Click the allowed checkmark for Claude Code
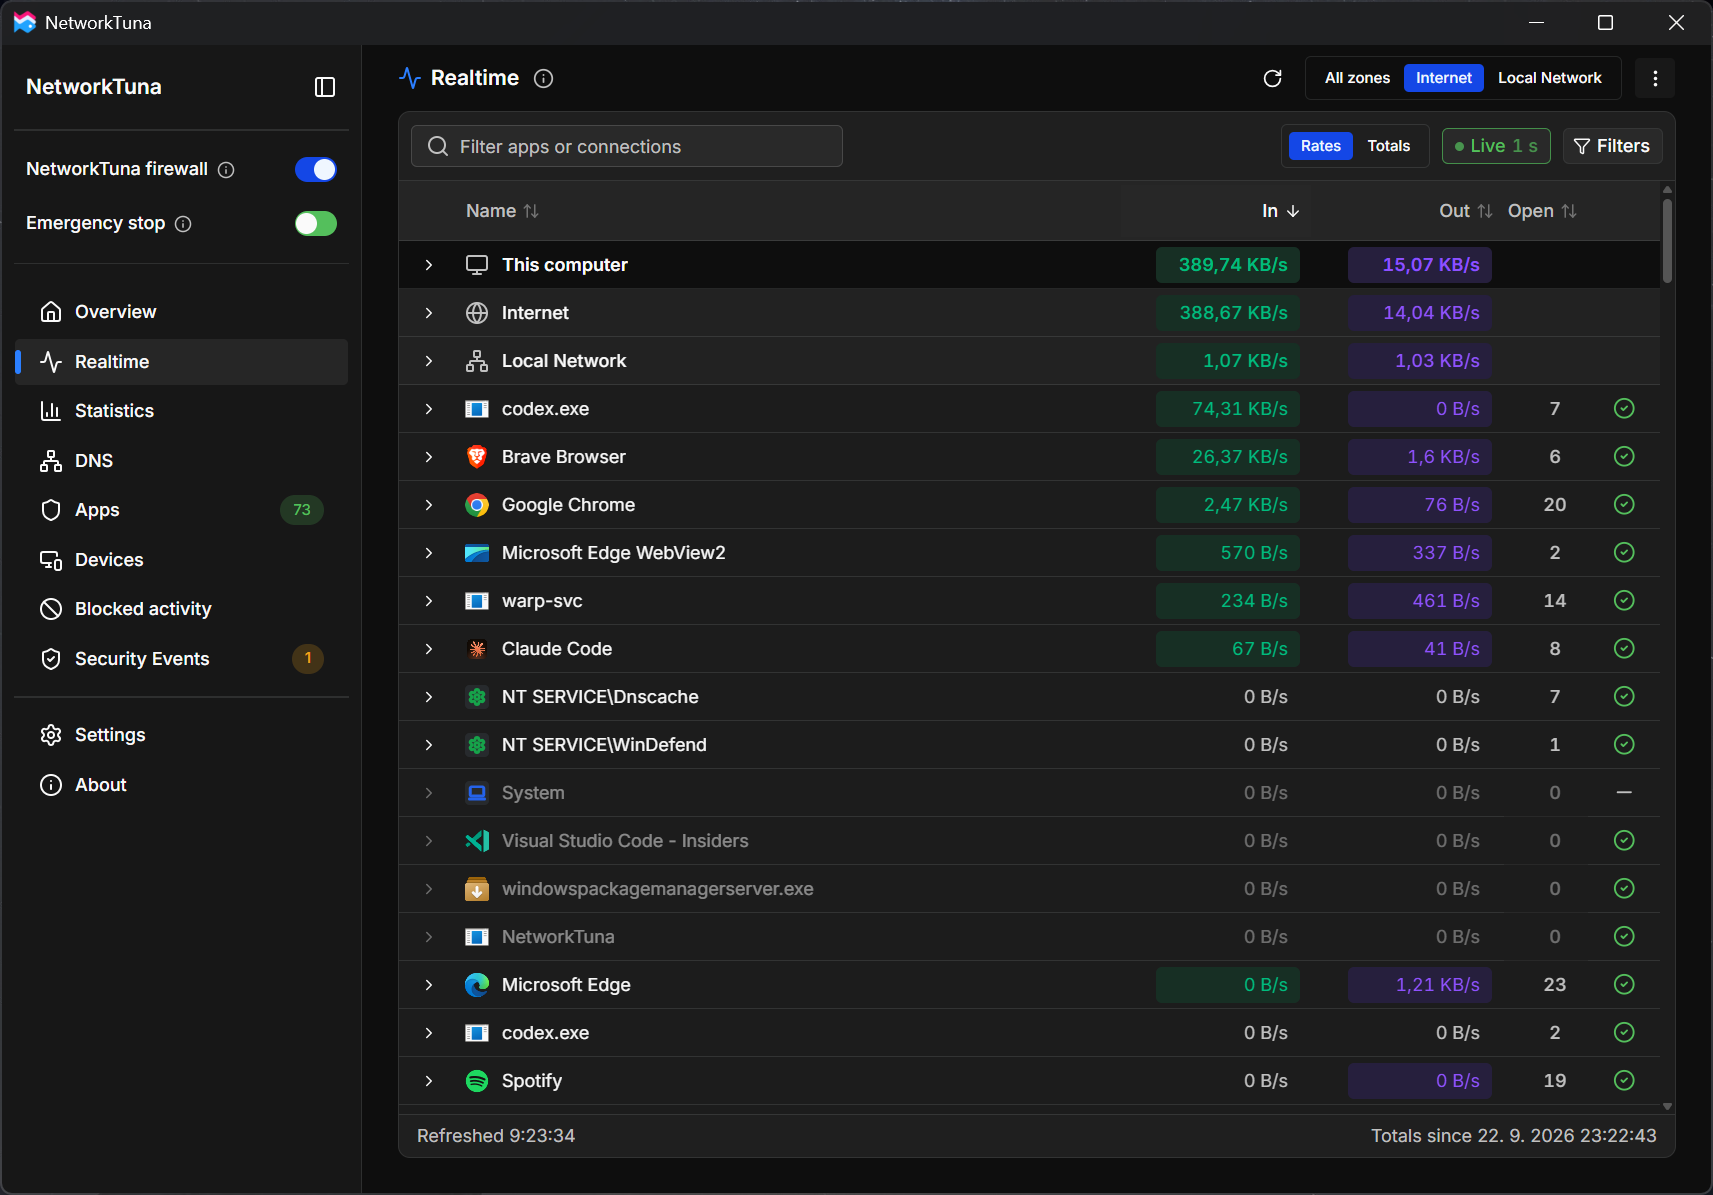 click(x=1624, y=648)
